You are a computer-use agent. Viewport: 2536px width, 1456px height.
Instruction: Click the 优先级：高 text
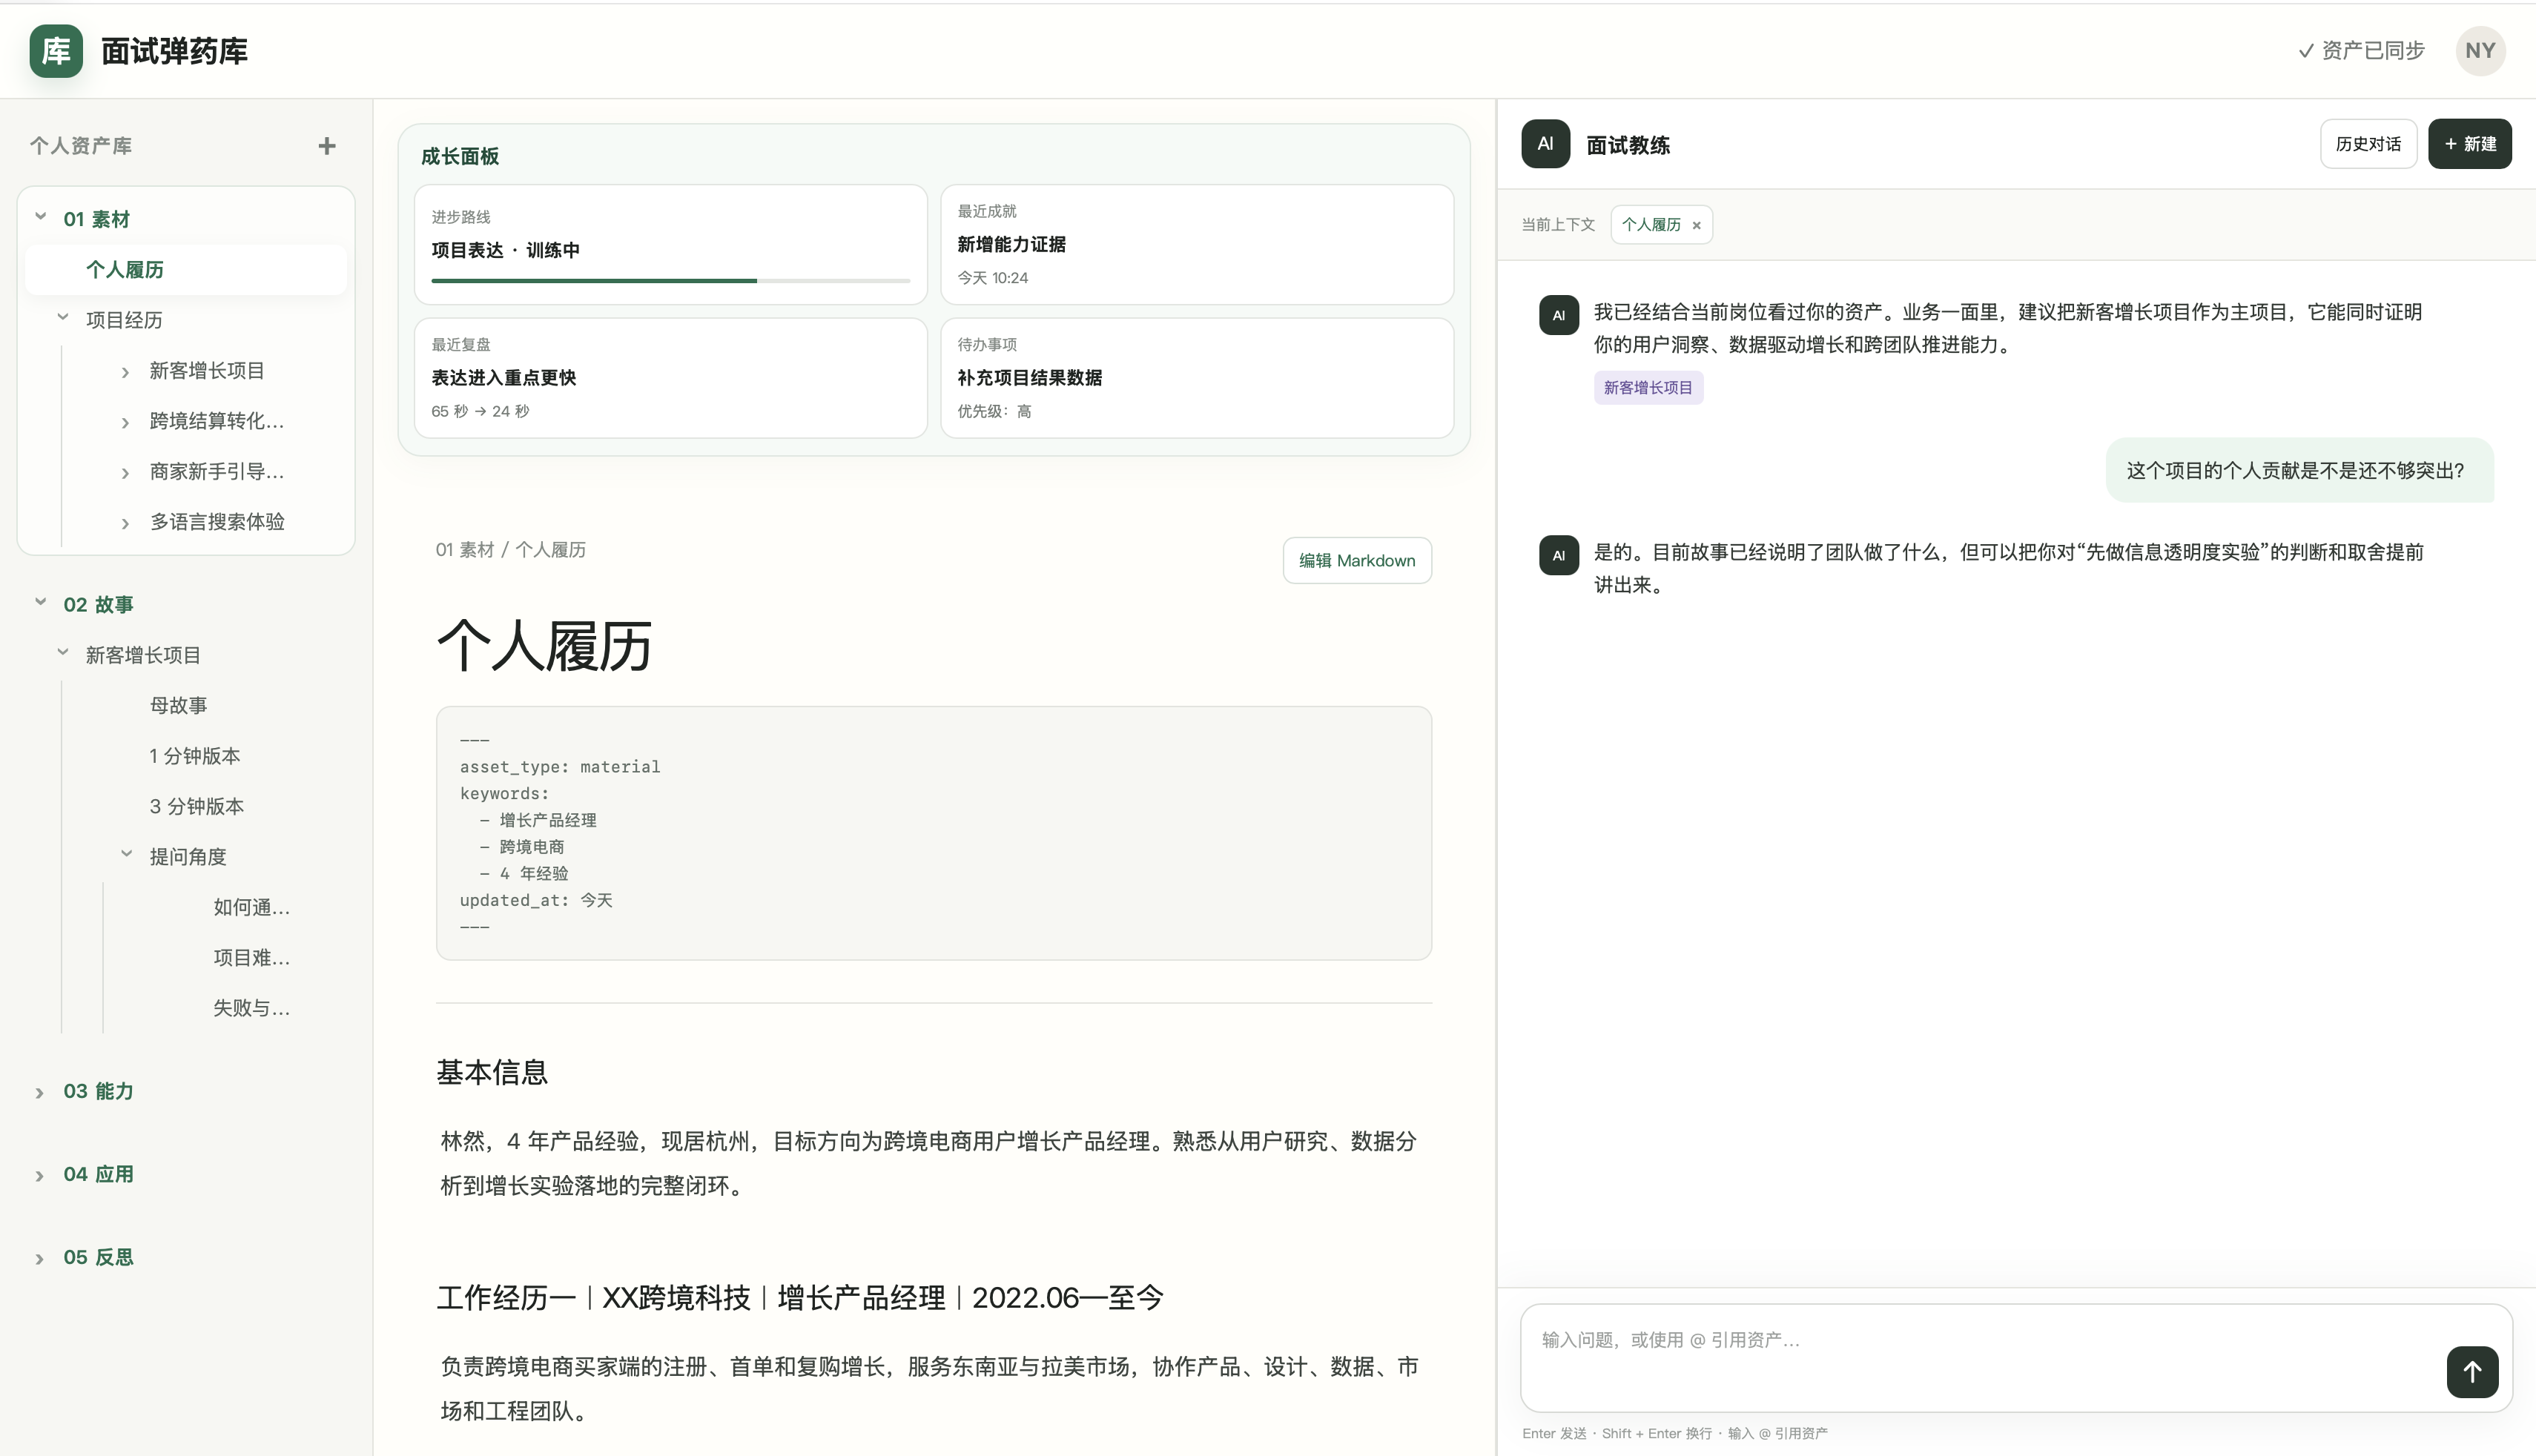(994, 411)
